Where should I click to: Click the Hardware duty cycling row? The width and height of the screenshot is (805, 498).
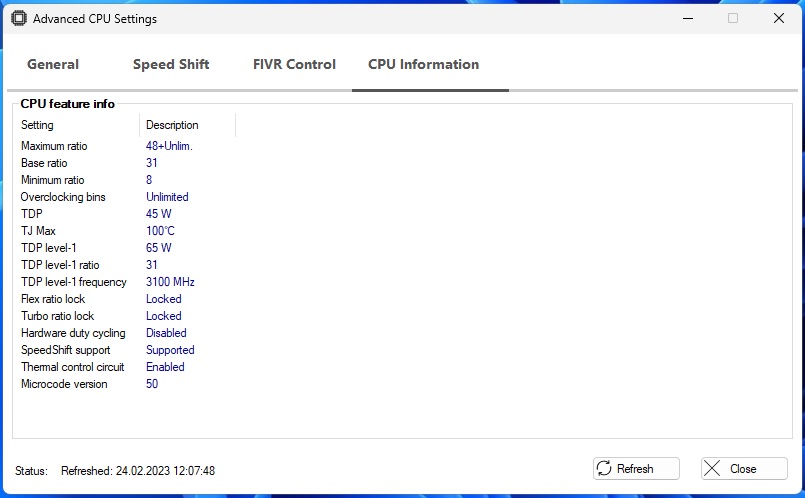click(x=73, y=333)
